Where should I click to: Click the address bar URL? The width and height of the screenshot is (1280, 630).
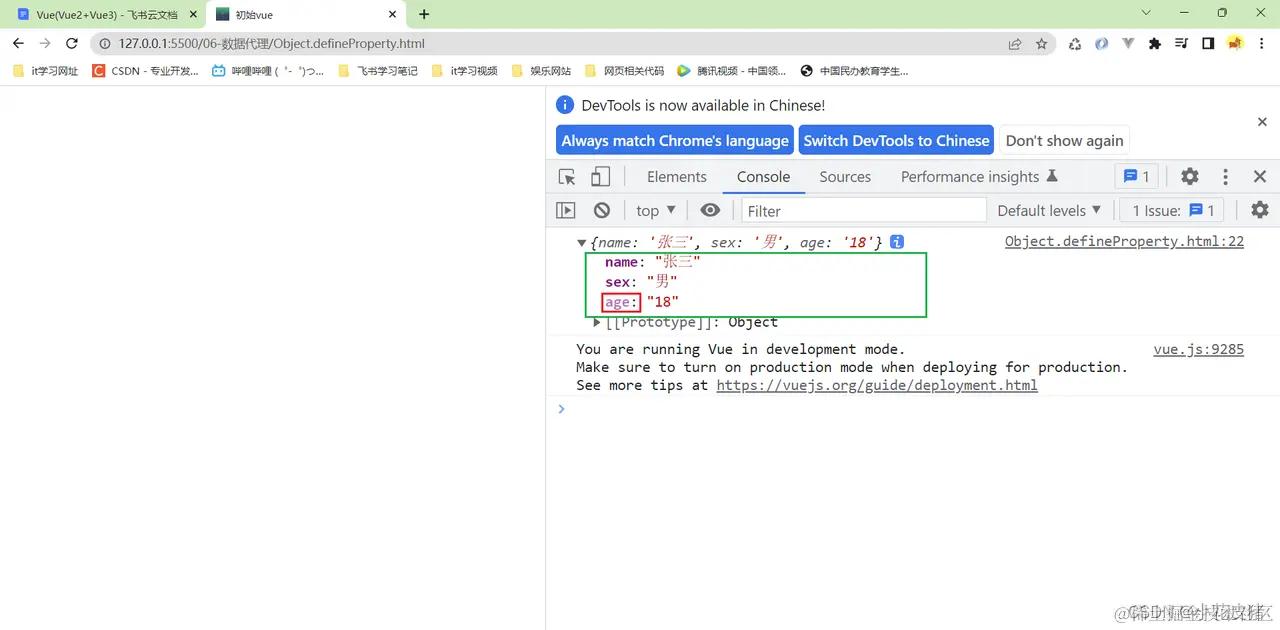click(272, 44)
